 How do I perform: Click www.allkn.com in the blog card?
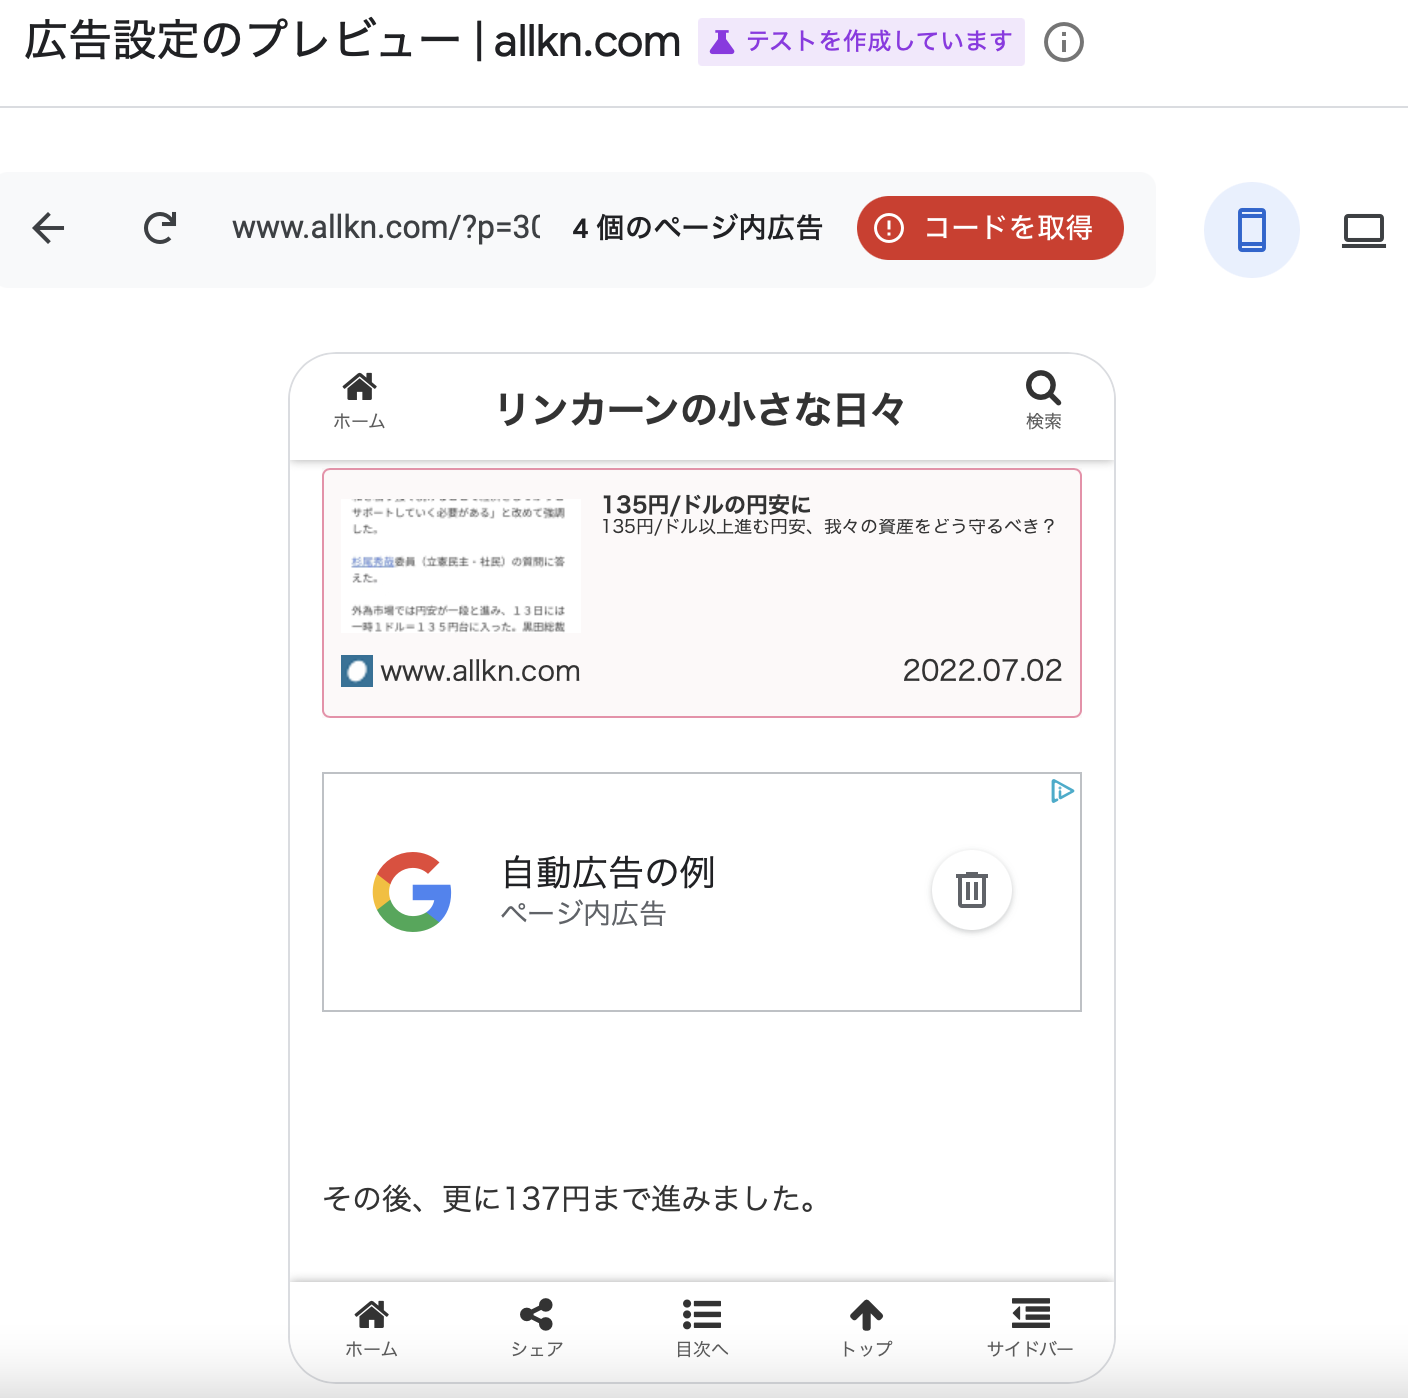pos(480,671)
